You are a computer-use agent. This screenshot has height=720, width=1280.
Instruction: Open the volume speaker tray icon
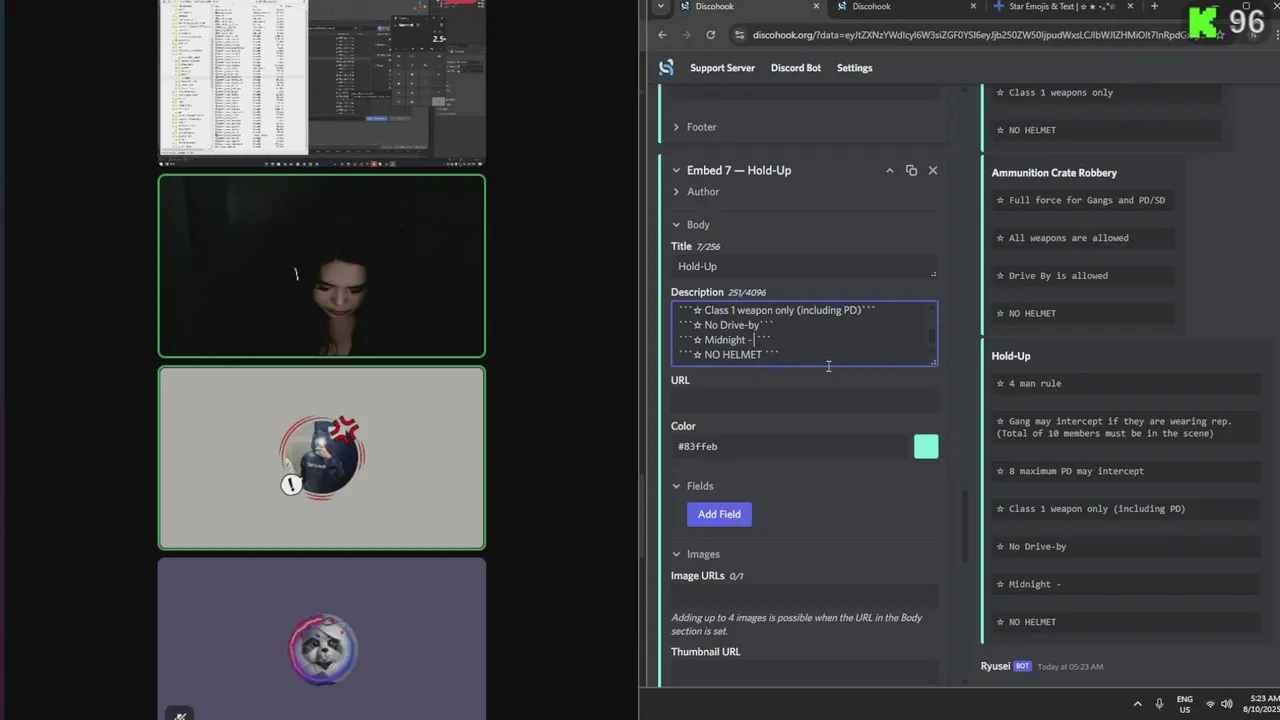pos(1227,704)
